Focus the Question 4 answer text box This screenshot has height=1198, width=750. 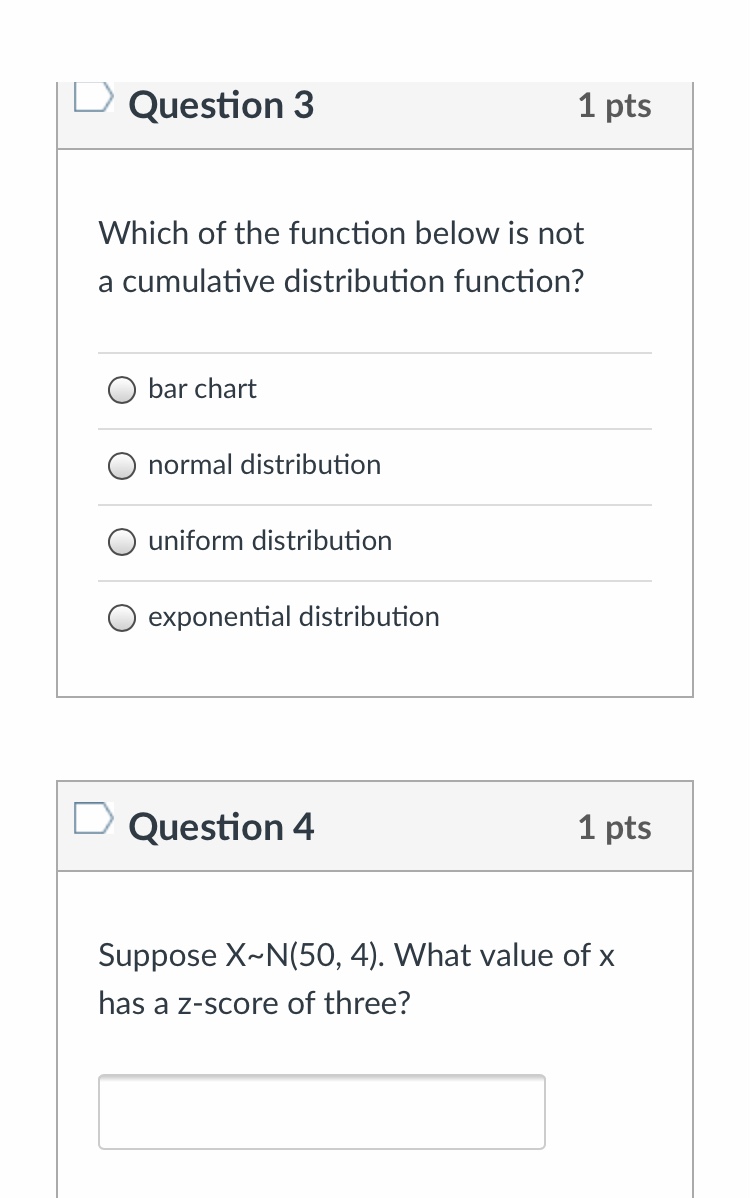coord(321,1111)
